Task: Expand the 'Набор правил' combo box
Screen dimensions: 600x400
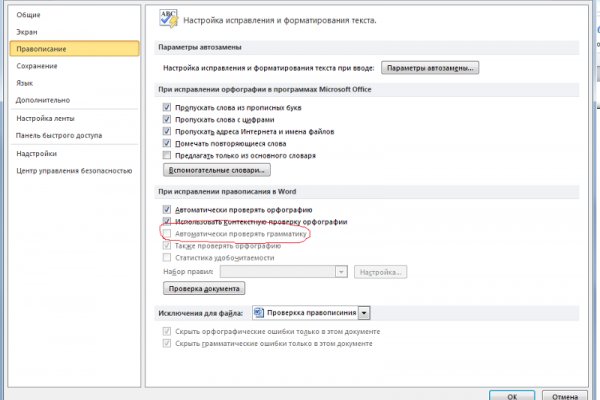Action: point(341,271)
